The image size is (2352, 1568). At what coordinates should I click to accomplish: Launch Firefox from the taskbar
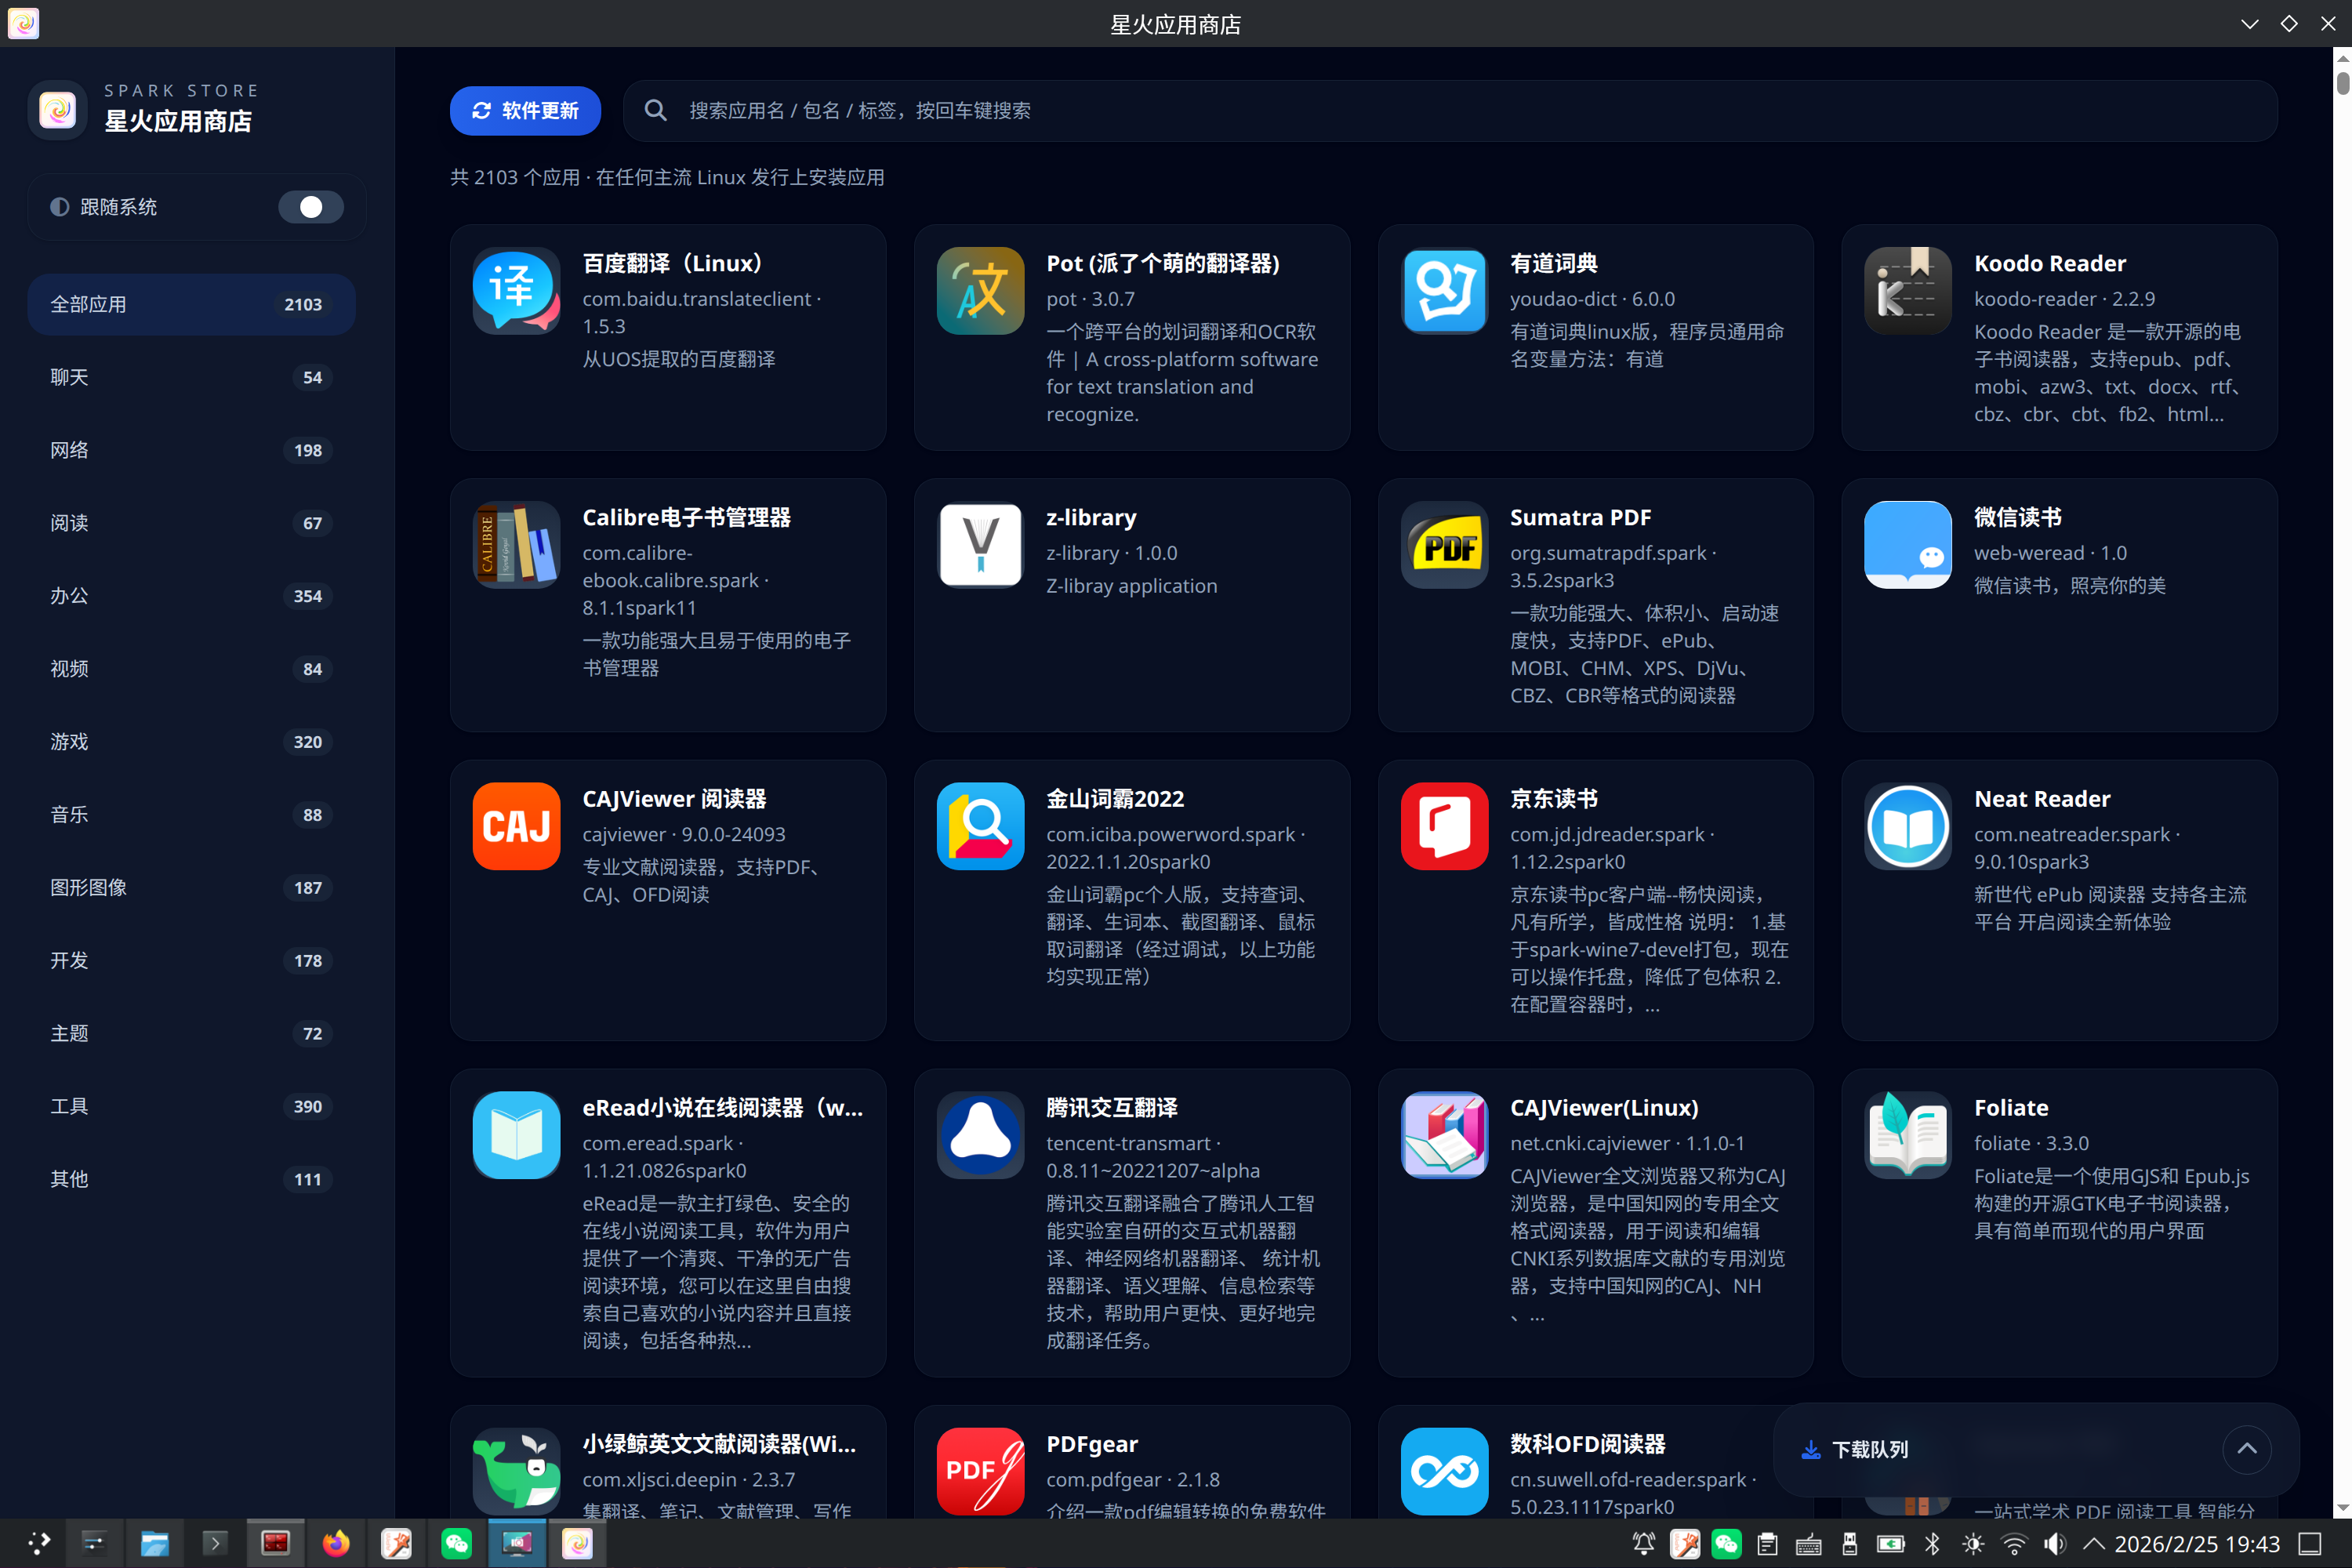click(x=335, y=1543)
